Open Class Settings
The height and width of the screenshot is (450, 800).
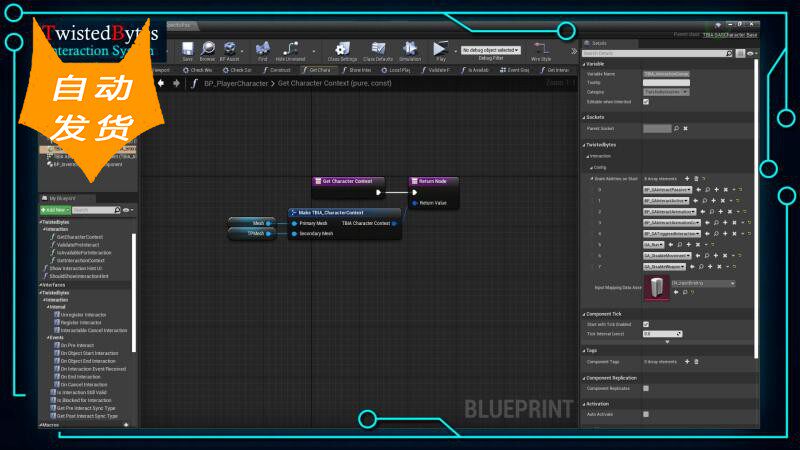coord(342,52)
